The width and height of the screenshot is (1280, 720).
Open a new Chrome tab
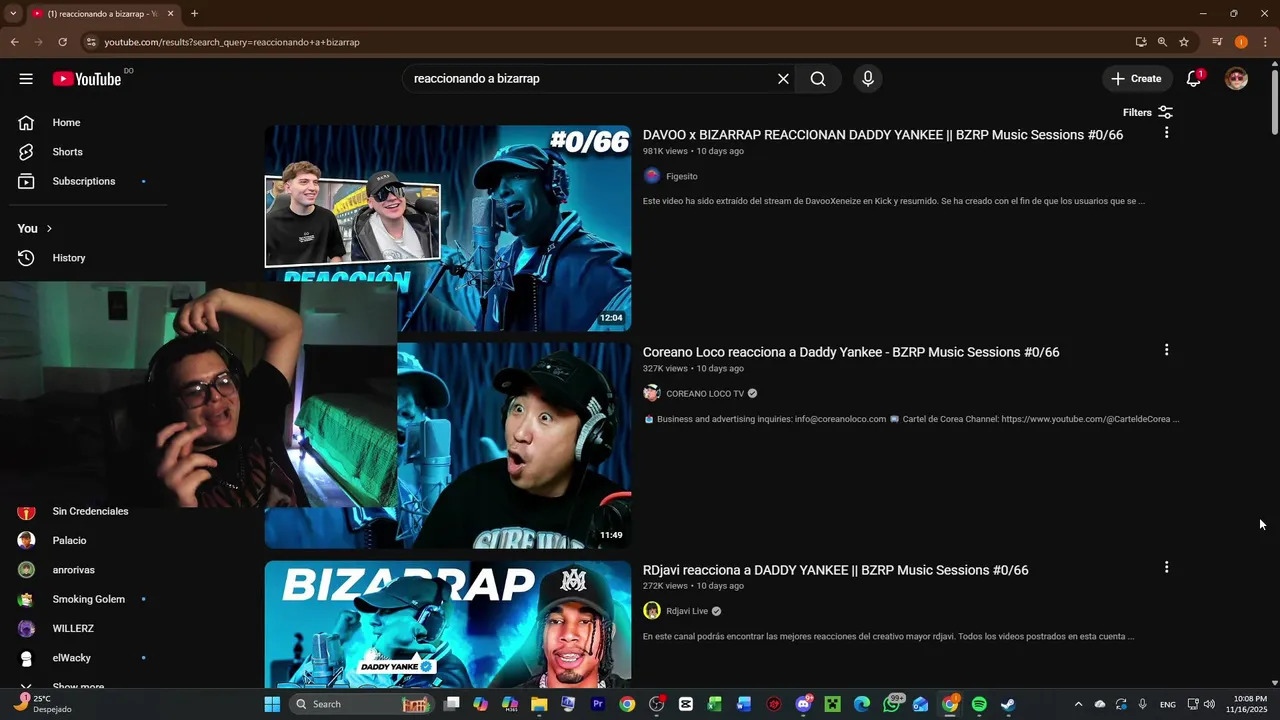click(194, 13)
